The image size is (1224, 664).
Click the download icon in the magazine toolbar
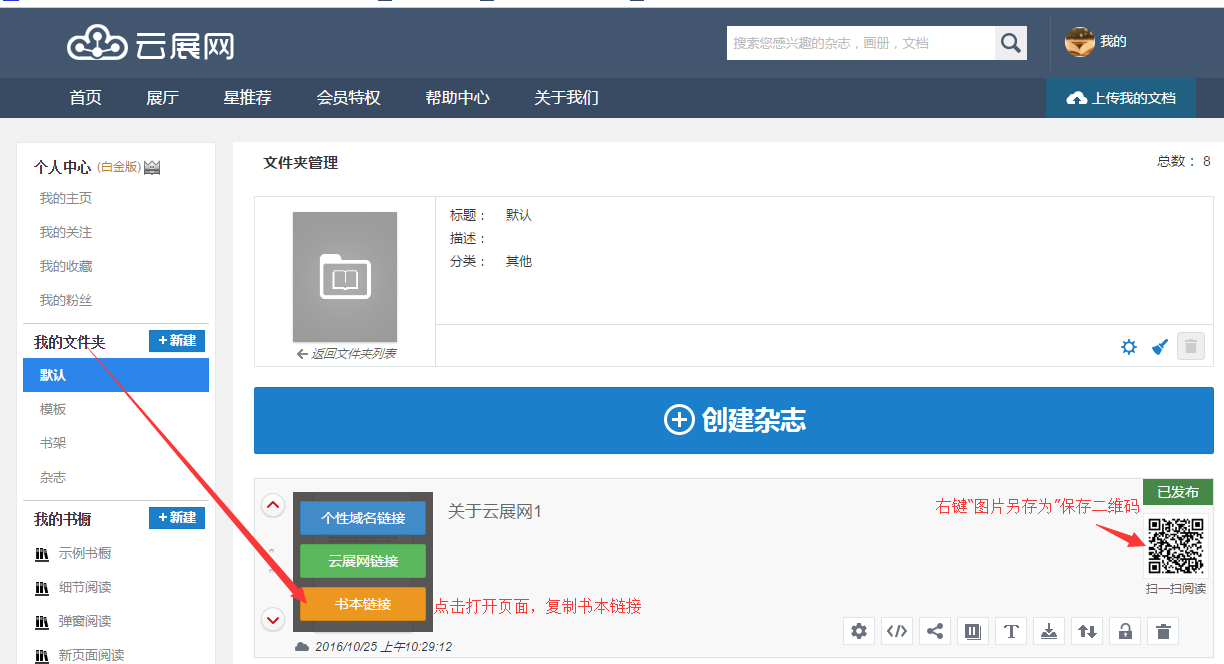coord(1049,631)
